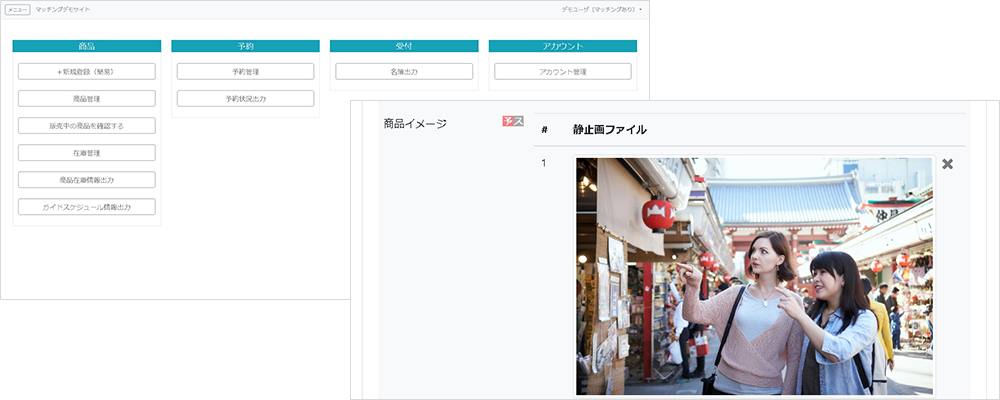Click the 受付 section header
The height and width of the screenshot is (400, 1000).
404,46
